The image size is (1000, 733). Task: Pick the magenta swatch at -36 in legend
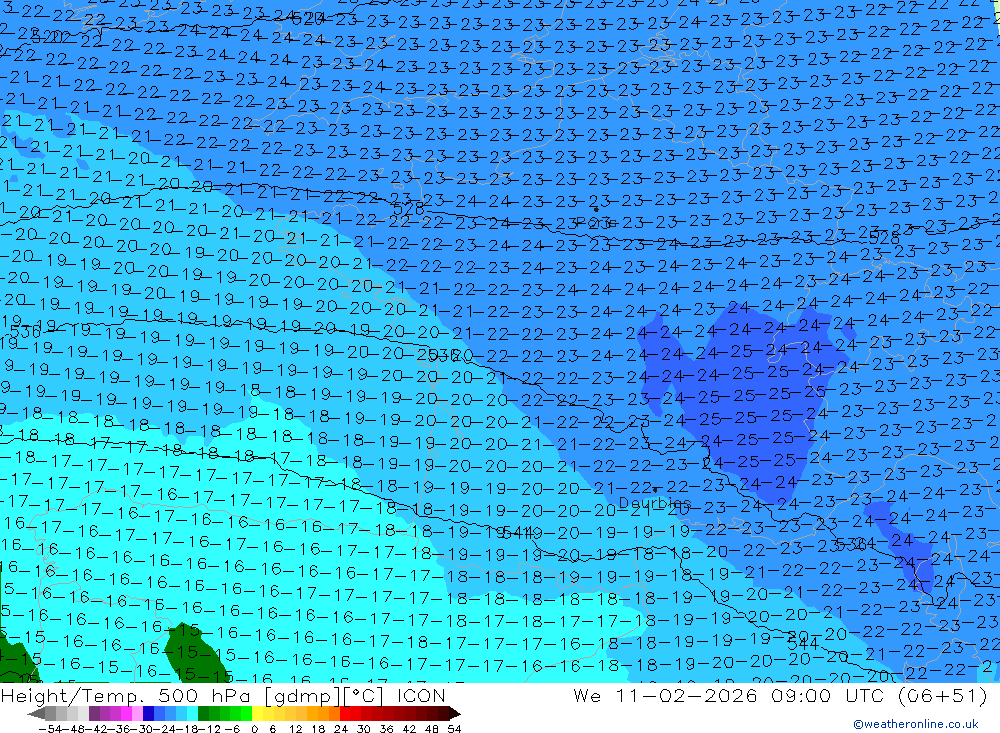126,713
